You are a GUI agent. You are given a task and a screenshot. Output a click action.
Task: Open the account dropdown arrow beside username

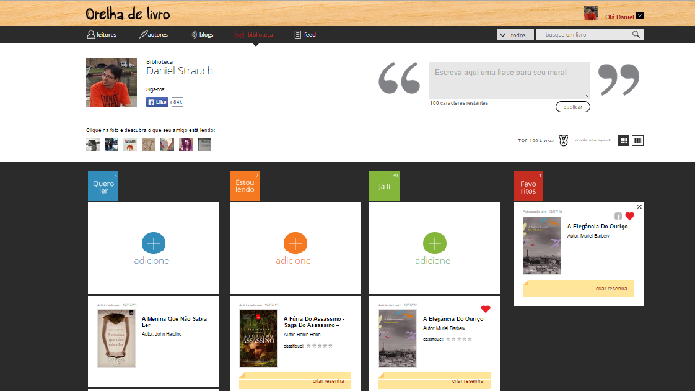point(640,16)
